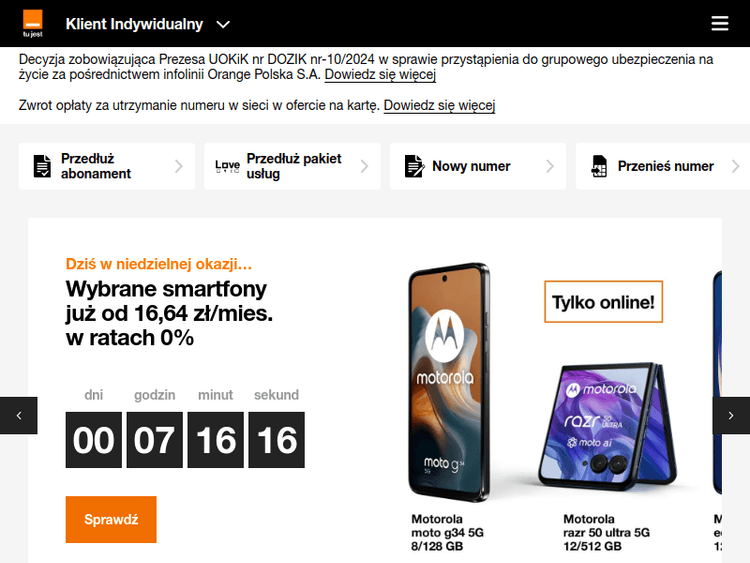Click the Tylko online! badge
This screenshot has width=750, height=563.
[603, 302]
